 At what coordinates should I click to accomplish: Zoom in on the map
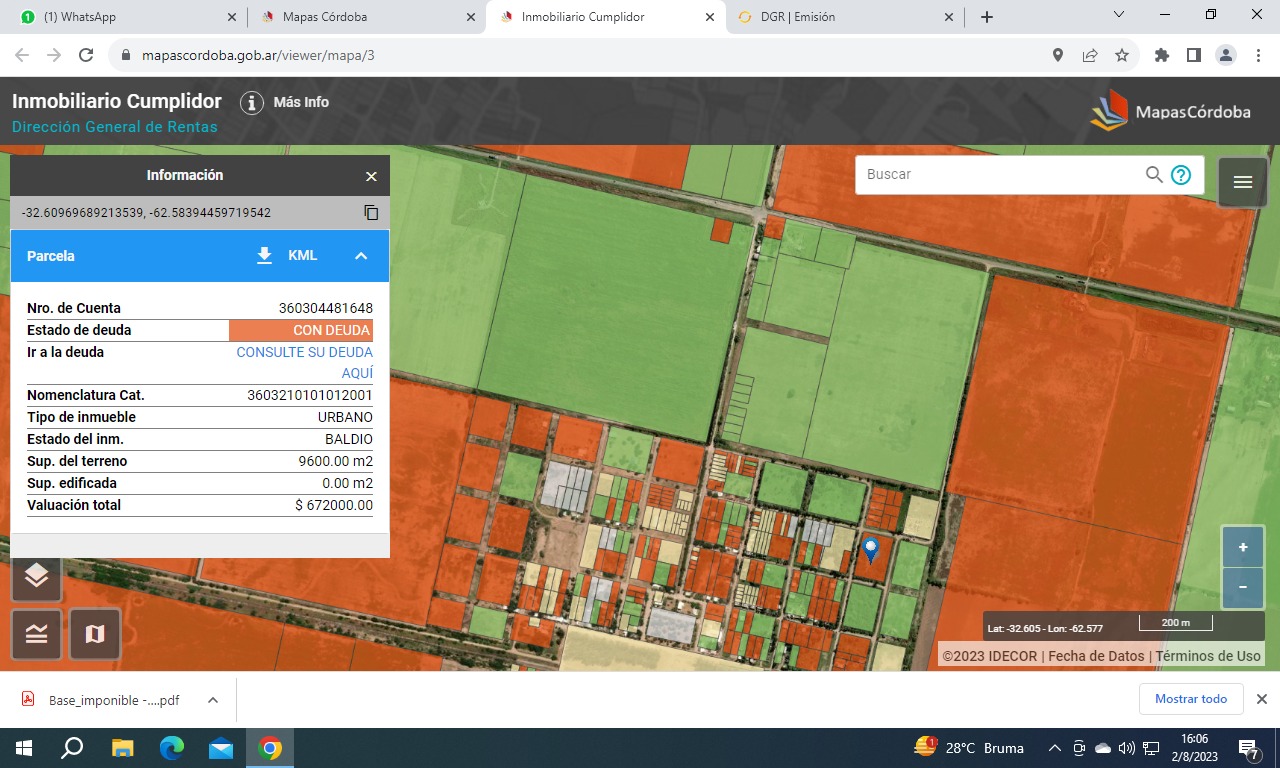coord(1243,547)
